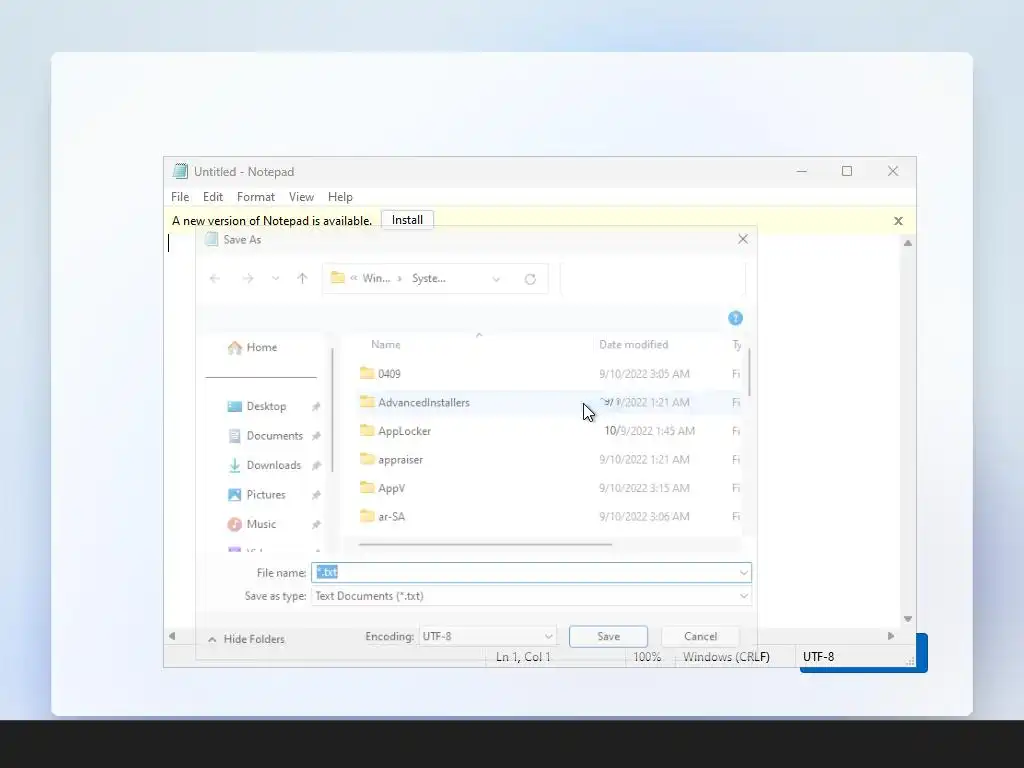Open the blue help icon
This screenshot has width=1024, height=768.
pyautogui.click(x=735, y=318)
